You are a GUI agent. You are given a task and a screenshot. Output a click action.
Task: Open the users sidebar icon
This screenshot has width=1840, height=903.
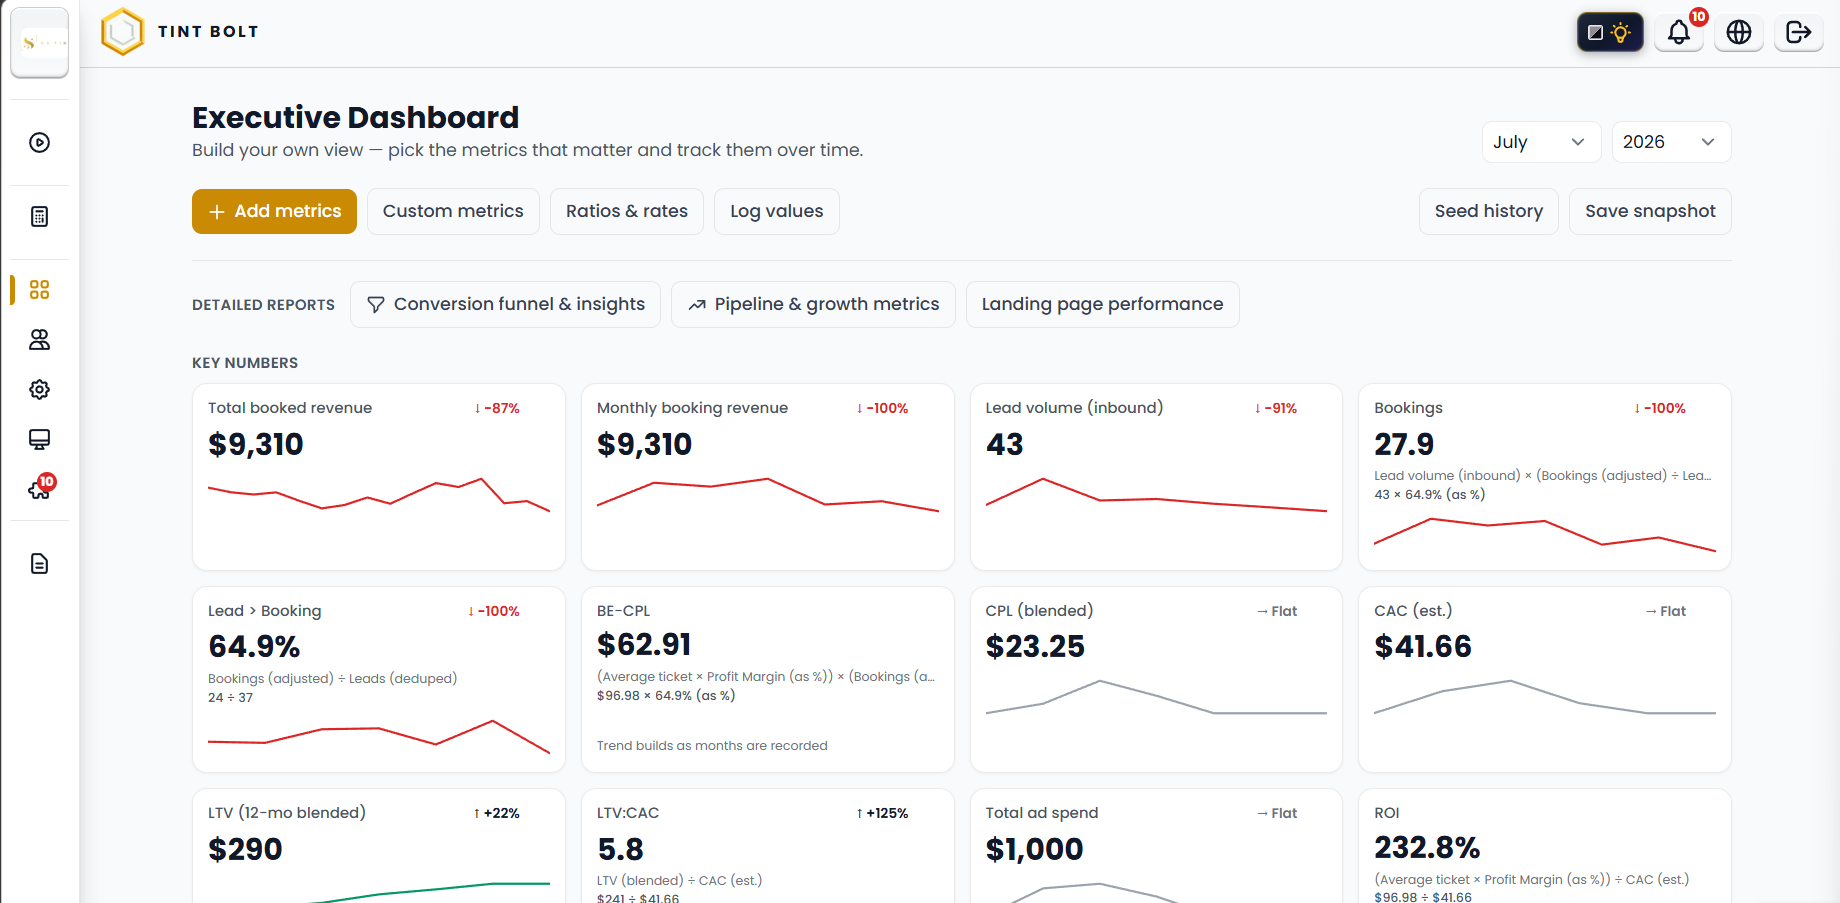[x=39, y=340]
